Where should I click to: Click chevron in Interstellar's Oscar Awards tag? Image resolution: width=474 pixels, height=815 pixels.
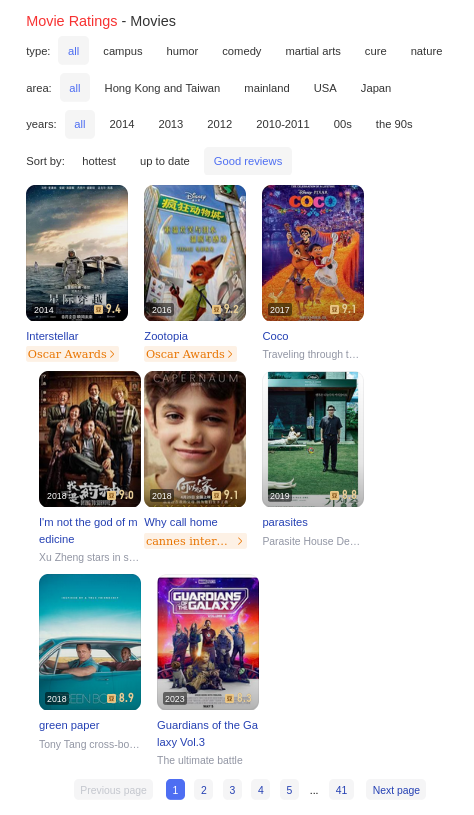point(112,354)
